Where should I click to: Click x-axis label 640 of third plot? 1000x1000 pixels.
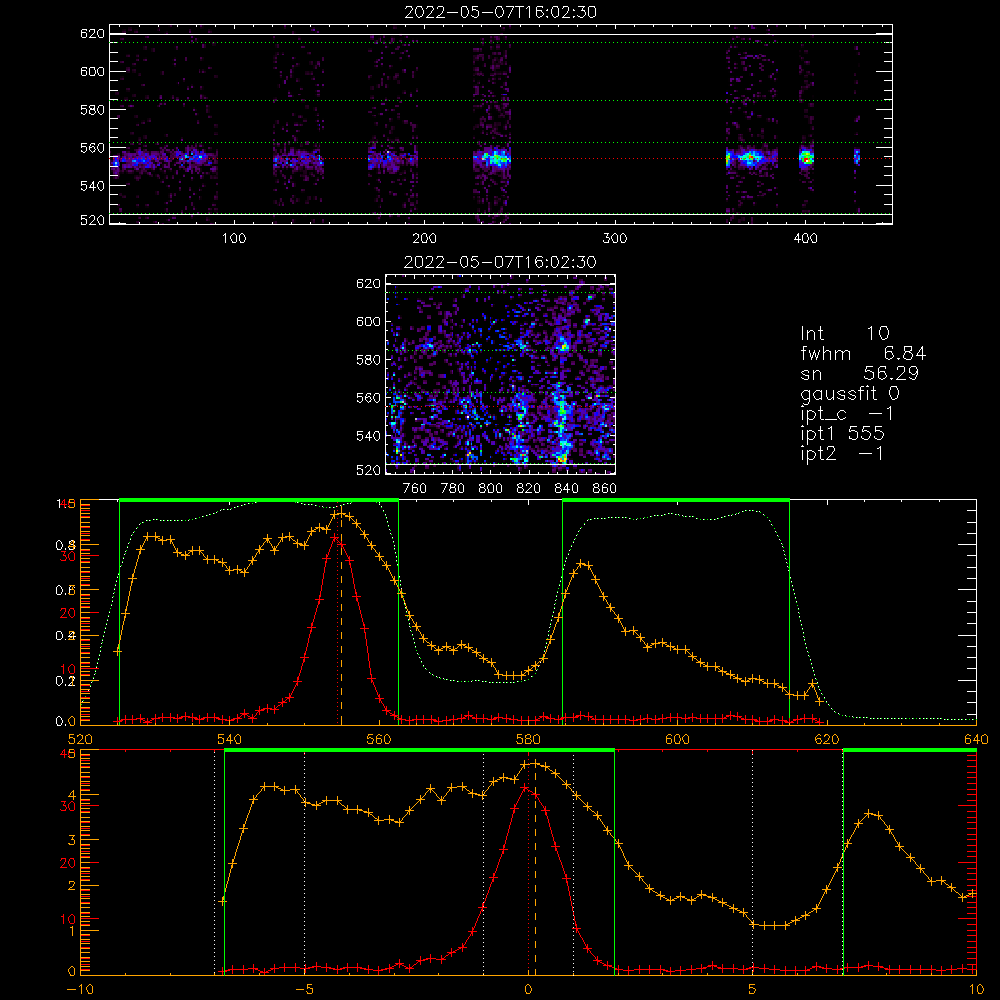[976, 739]
